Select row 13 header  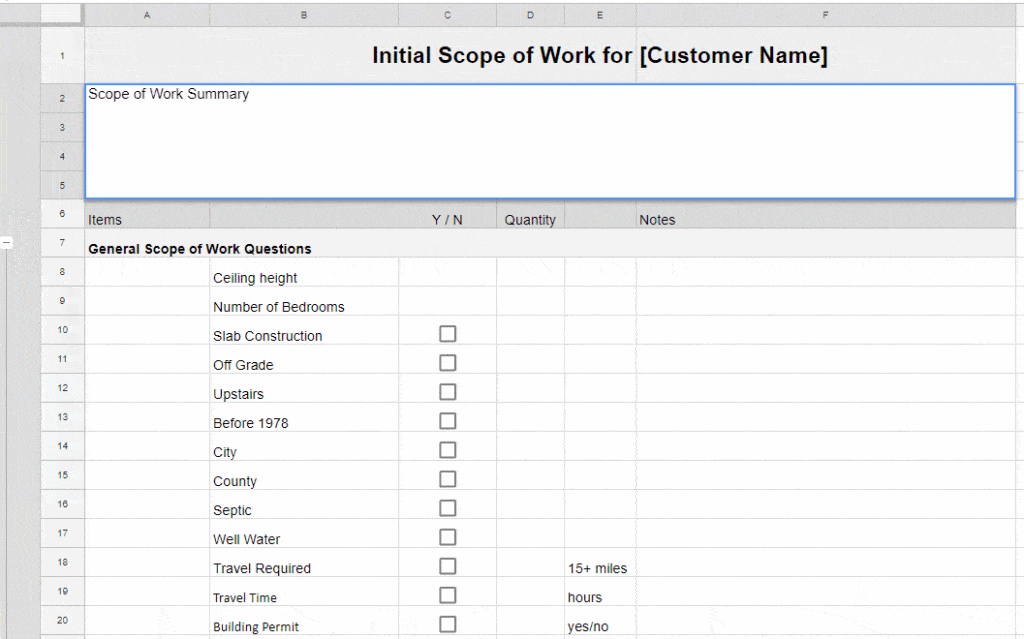click(x=63, y=417)
